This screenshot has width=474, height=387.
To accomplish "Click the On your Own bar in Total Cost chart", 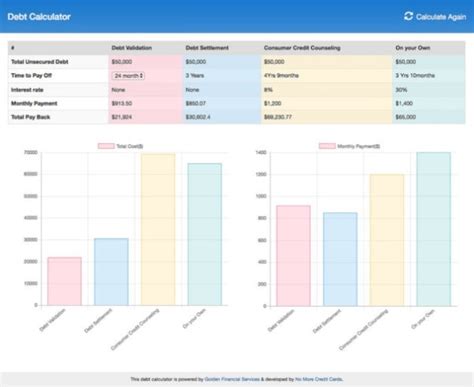I will 205,234.
